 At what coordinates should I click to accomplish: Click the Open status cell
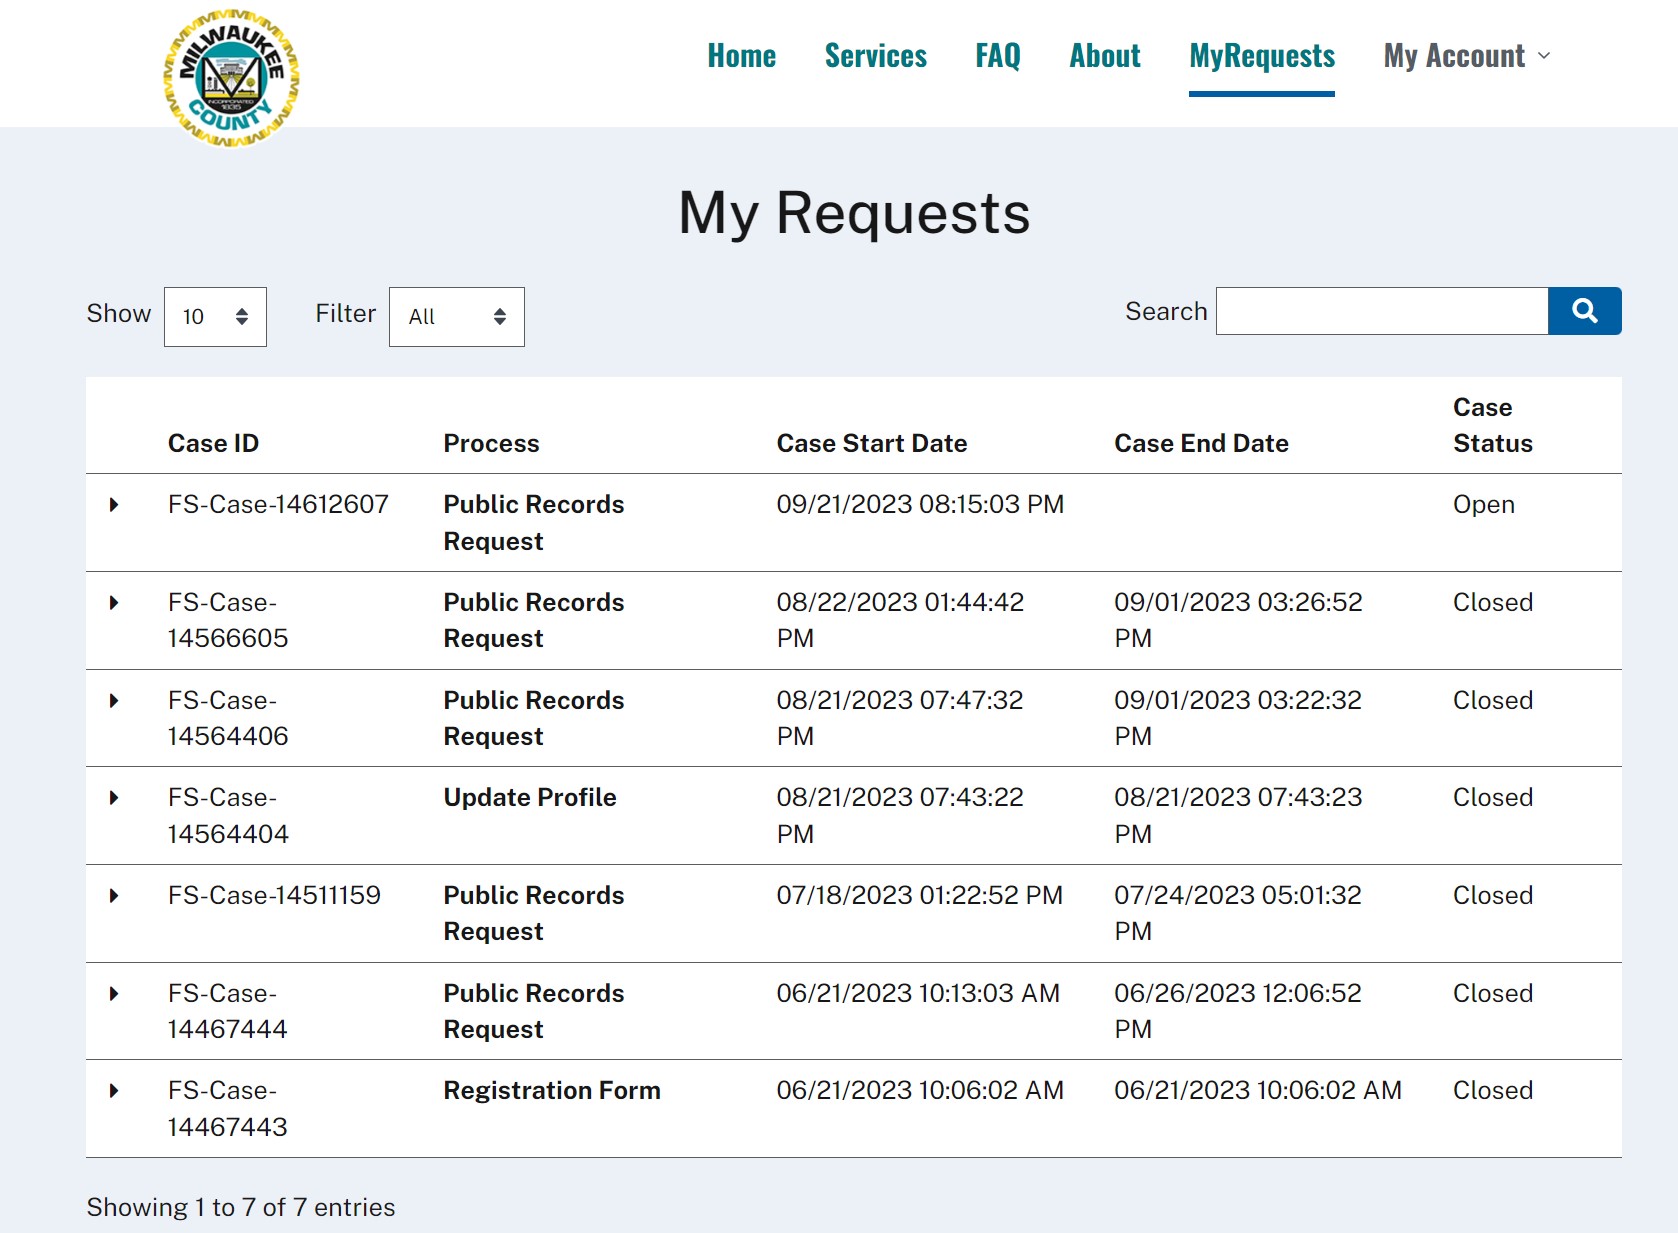pos(1483,505)
